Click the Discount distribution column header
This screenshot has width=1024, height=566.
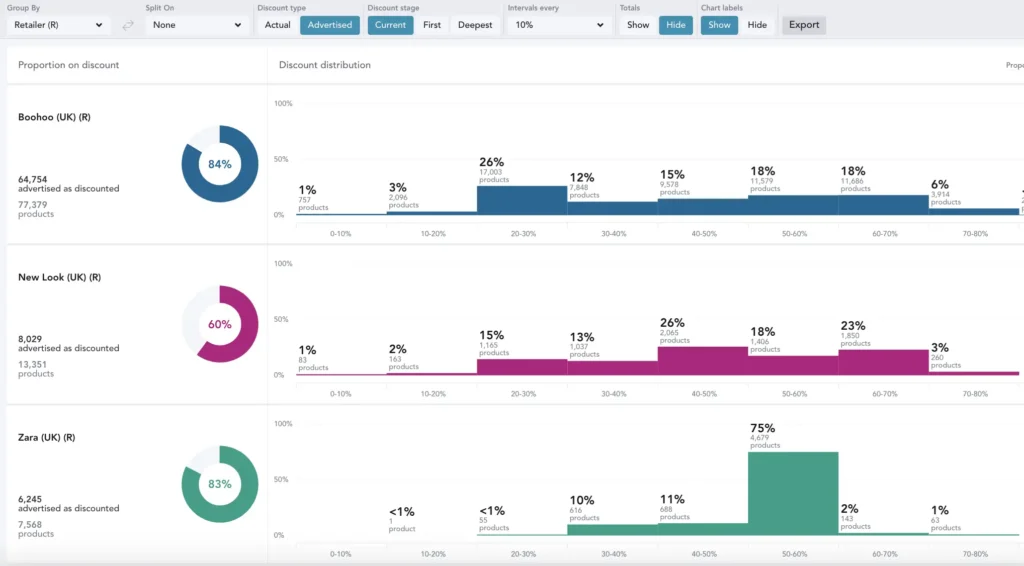coord(325,65)
